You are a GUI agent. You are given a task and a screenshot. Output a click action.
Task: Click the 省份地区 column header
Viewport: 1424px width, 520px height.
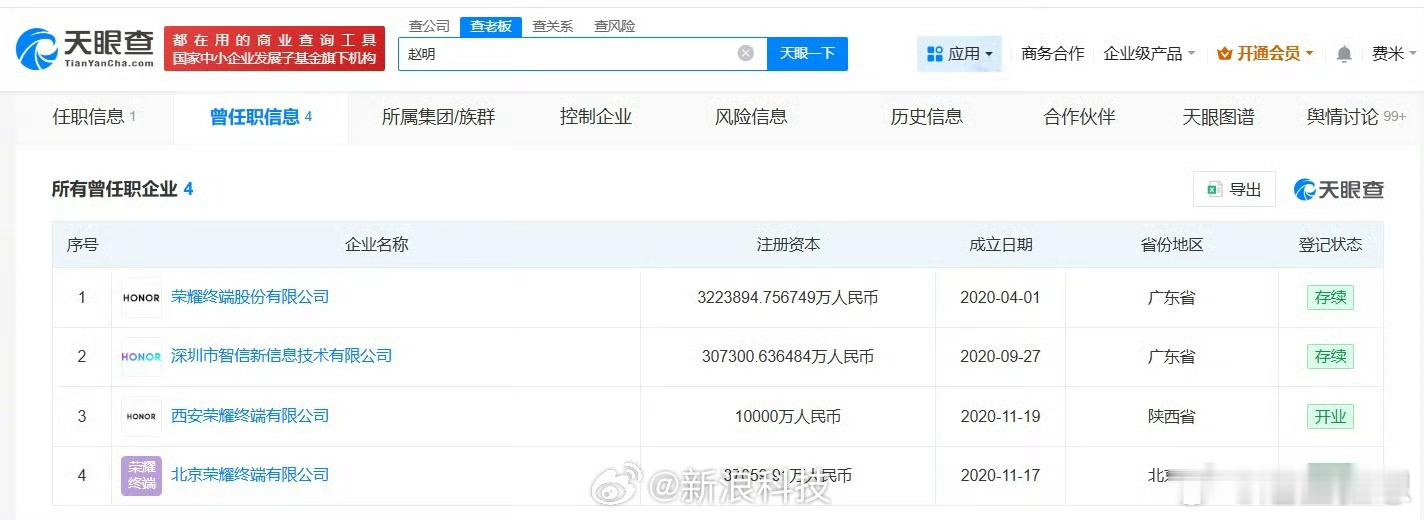[1171, 244]
